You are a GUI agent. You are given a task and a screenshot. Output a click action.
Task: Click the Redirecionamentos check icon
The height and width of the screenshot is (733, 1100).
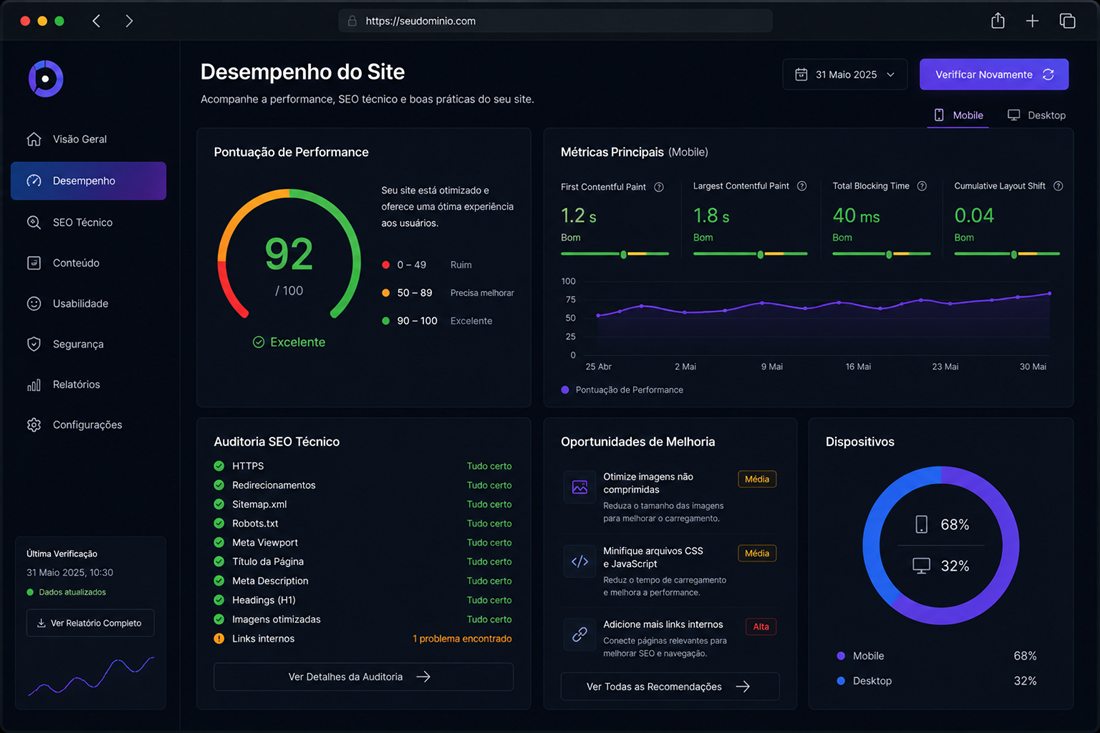click(219, 485)
